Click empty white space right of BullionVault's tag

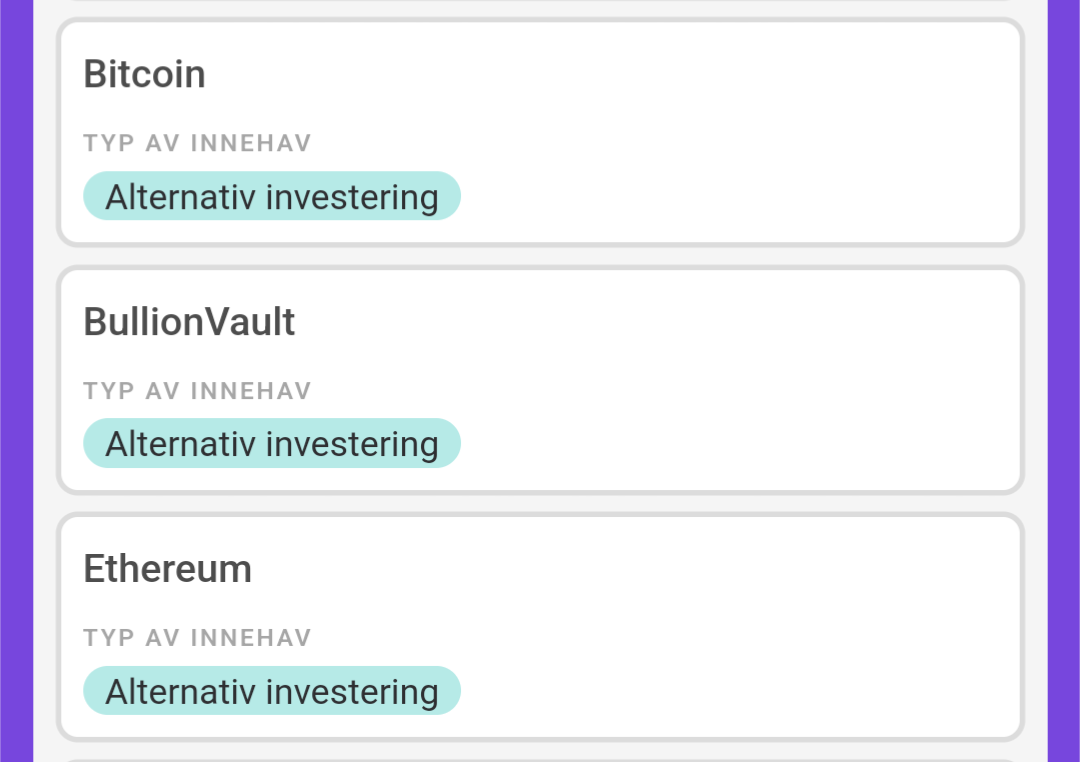pyautogui.click(x=740, y=444)
